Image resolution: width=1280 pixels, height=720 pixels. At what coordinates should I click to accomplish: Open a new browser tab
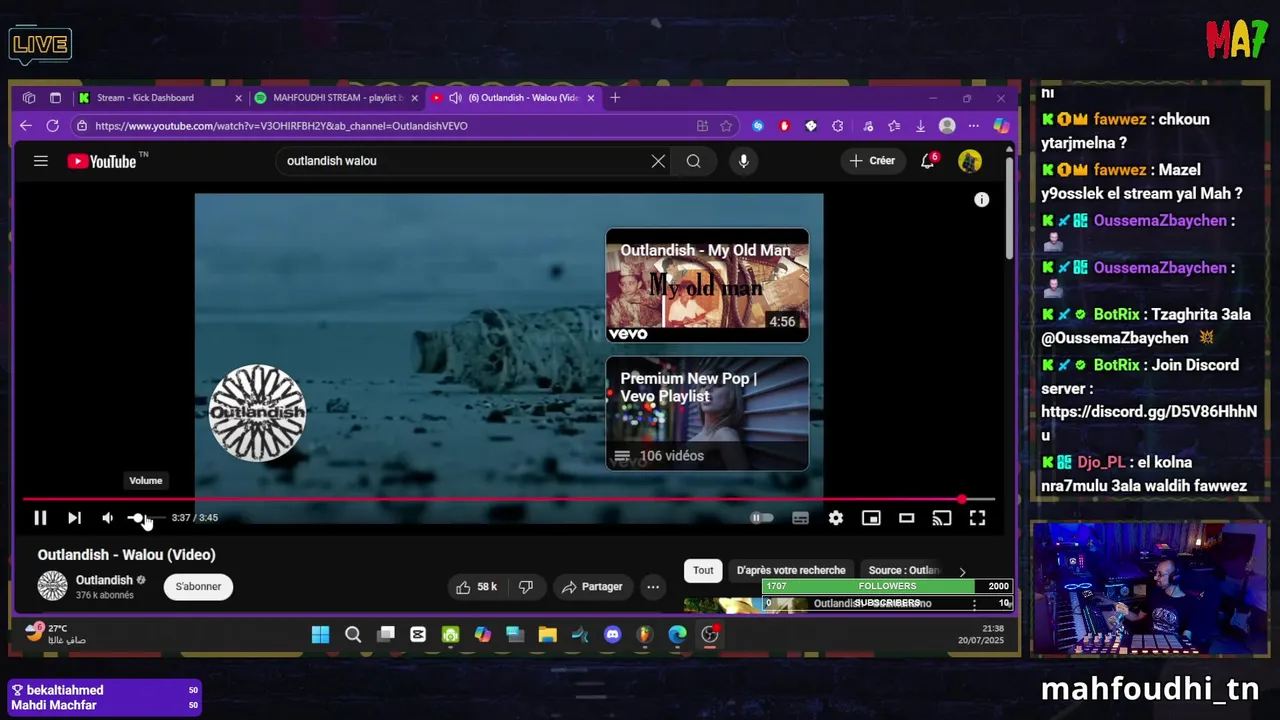pyautogui.click(x=615, y=98)
